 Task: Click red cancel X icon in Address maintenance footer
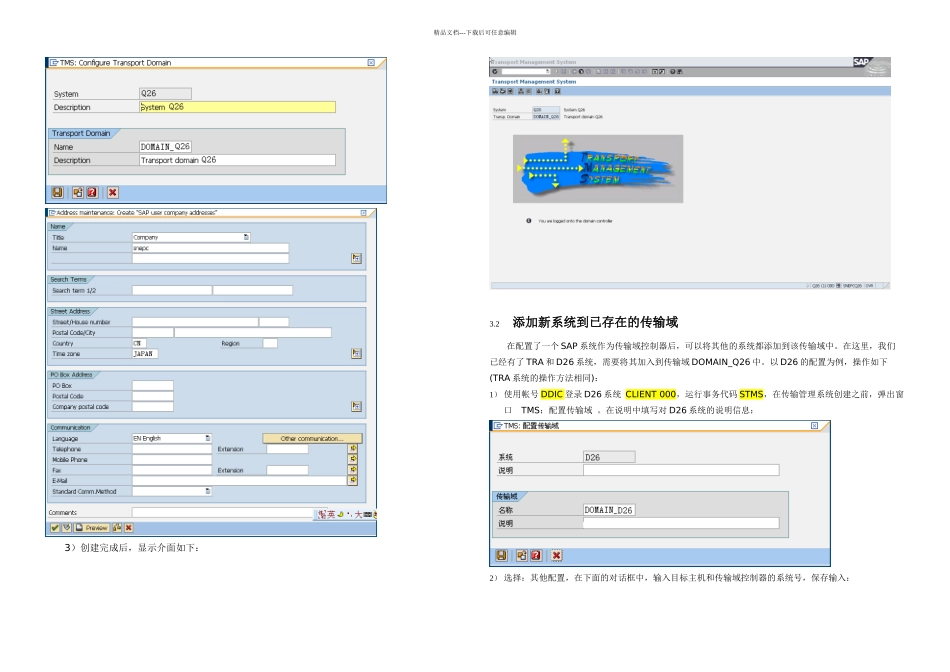pos(128,528)
